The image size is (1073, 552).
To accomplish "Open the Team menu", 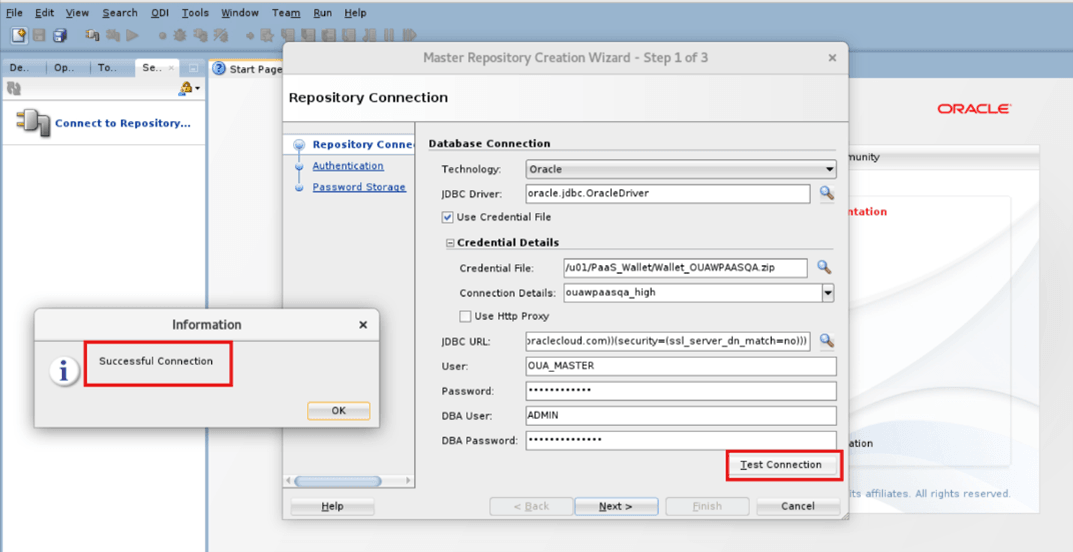I will click(x=285, y=12).
